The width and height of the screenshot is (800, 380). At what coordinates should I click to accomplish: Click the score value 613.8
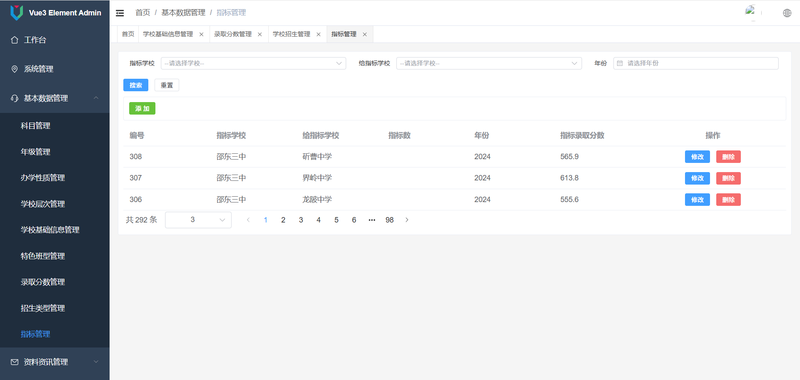(569, 178)
